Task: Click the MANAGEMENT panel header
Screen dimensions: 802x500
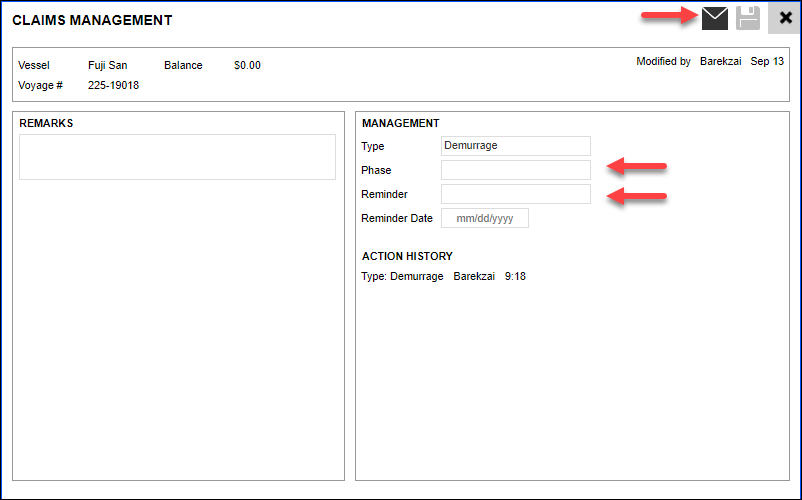Action: (400, 124)
